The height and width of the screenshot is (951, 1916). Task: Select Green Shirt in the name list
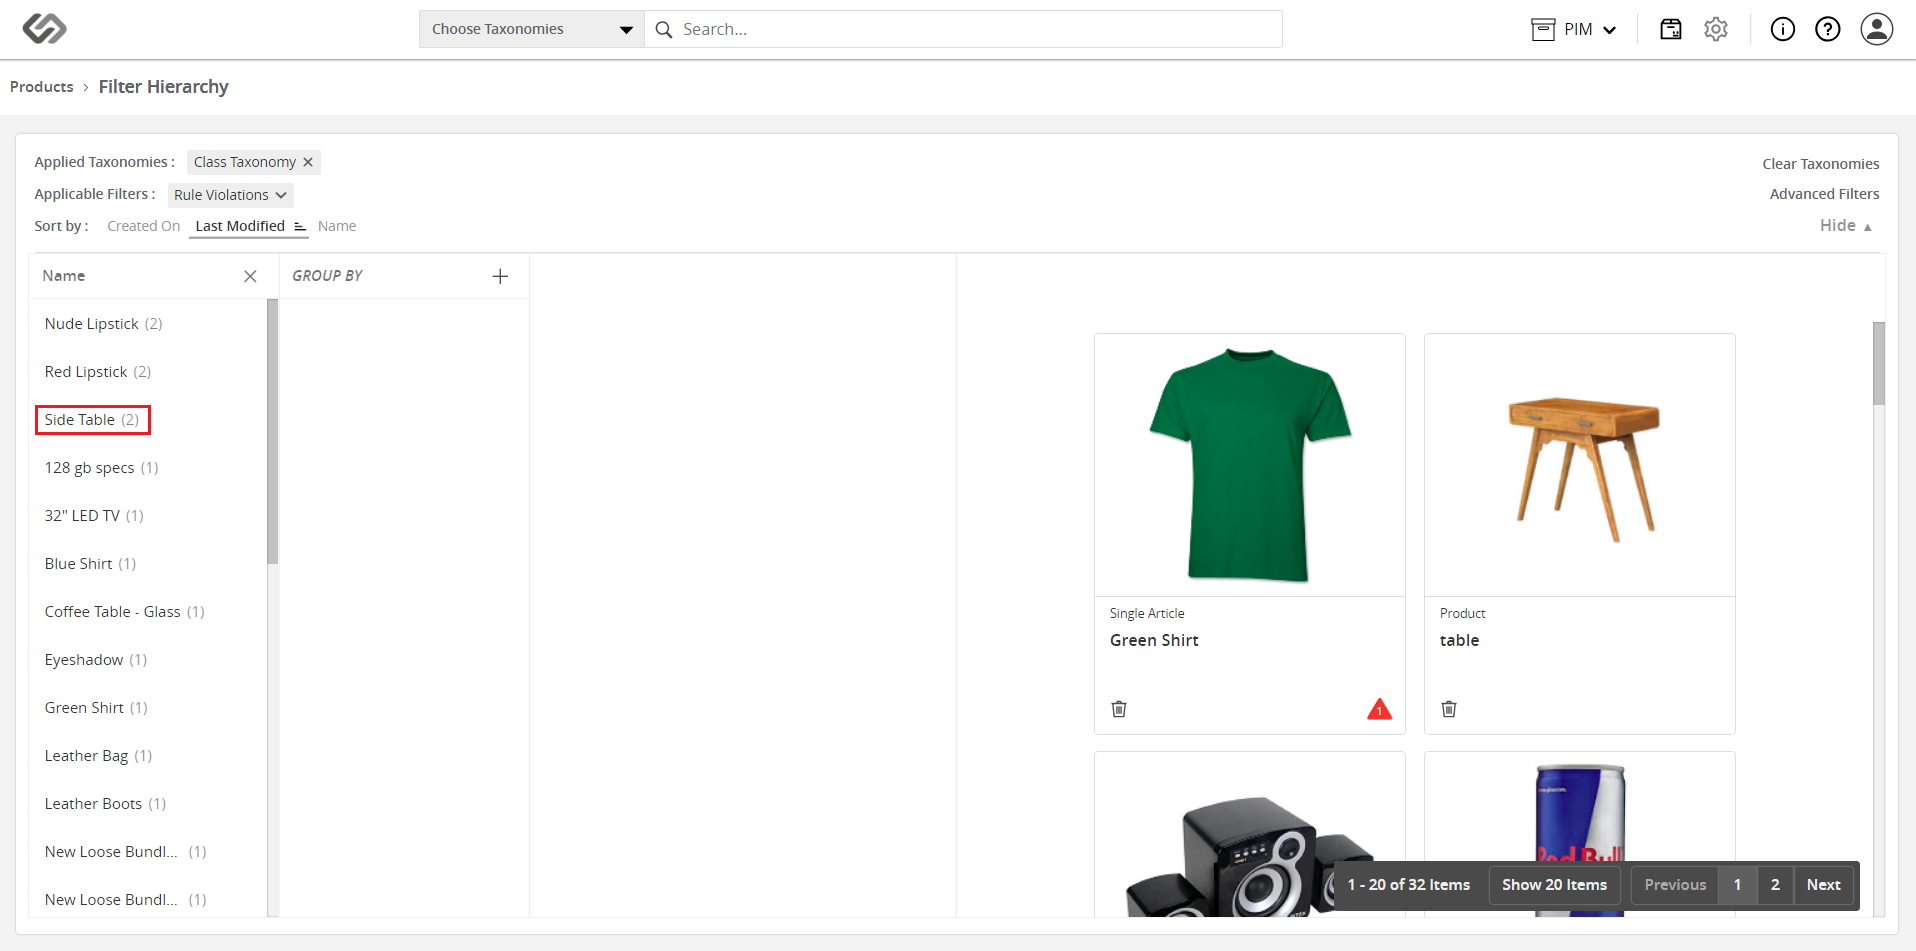coord(96,708)
